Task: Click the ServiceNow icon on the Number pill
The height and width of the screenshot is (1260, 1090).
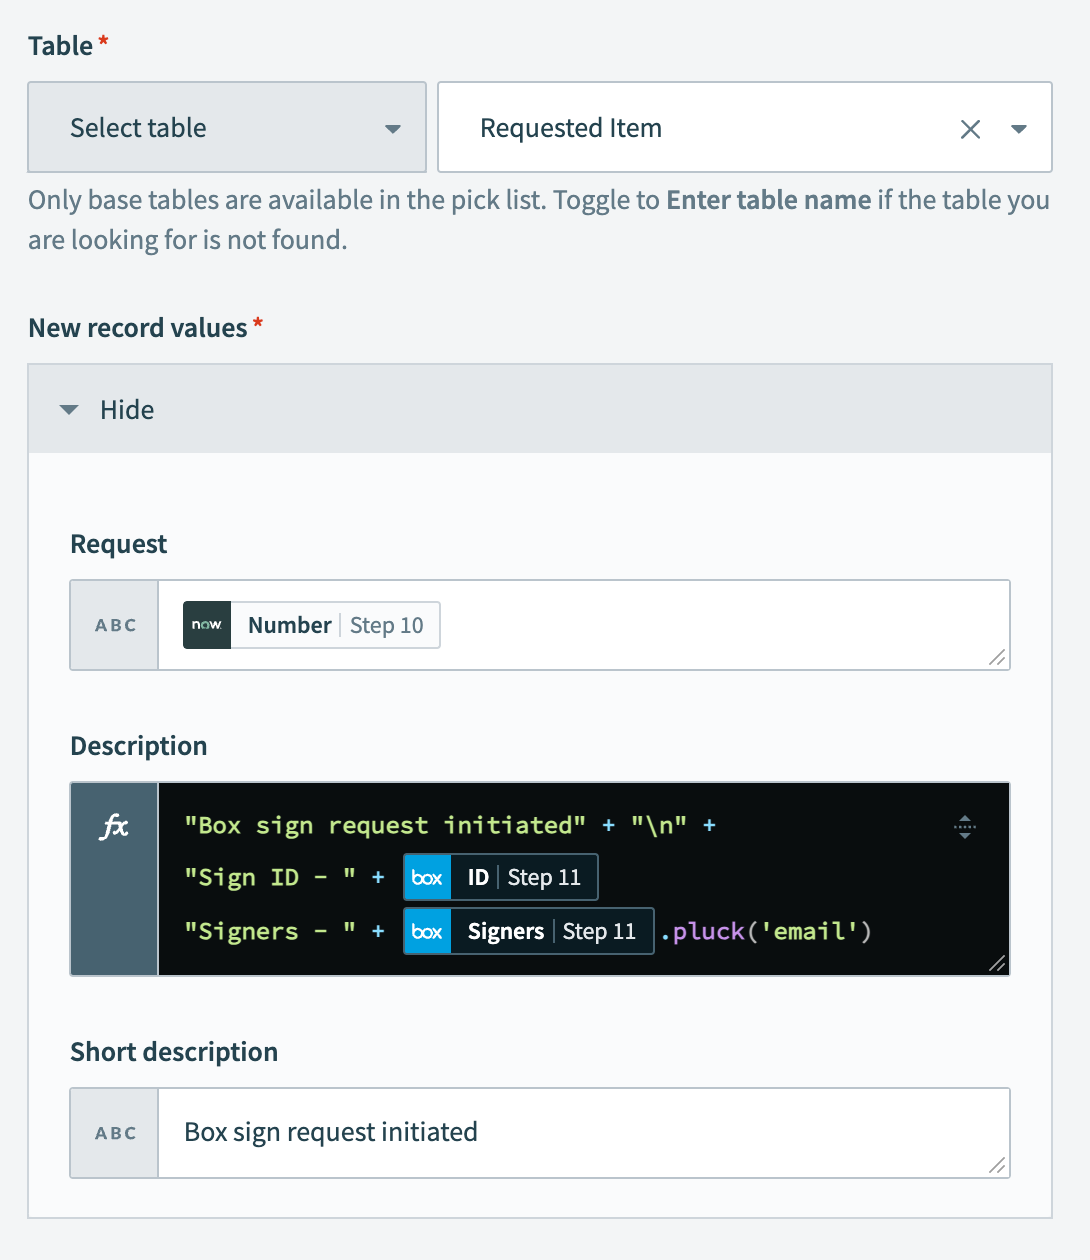Action: [206, 624]
